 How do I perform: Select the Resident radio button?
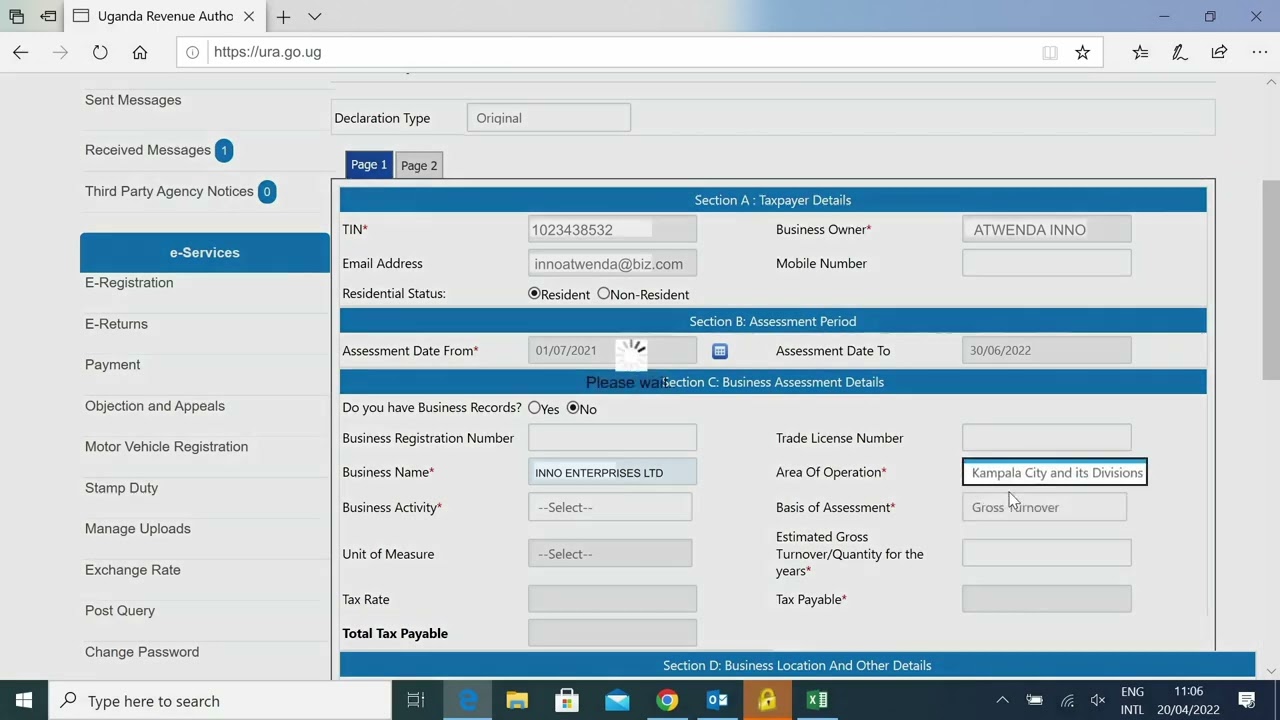(x=534, y=294)
